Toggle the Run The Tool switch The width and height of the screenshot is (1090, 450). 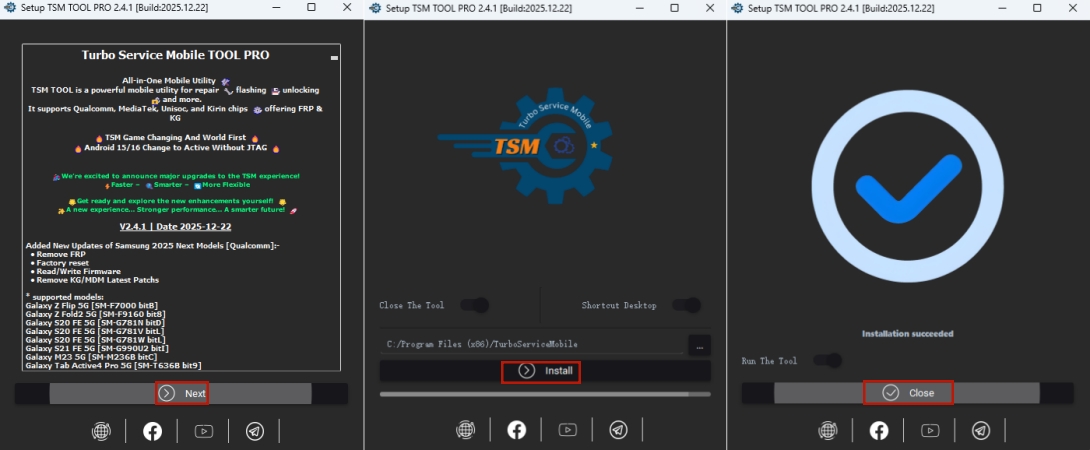point(827,360)
